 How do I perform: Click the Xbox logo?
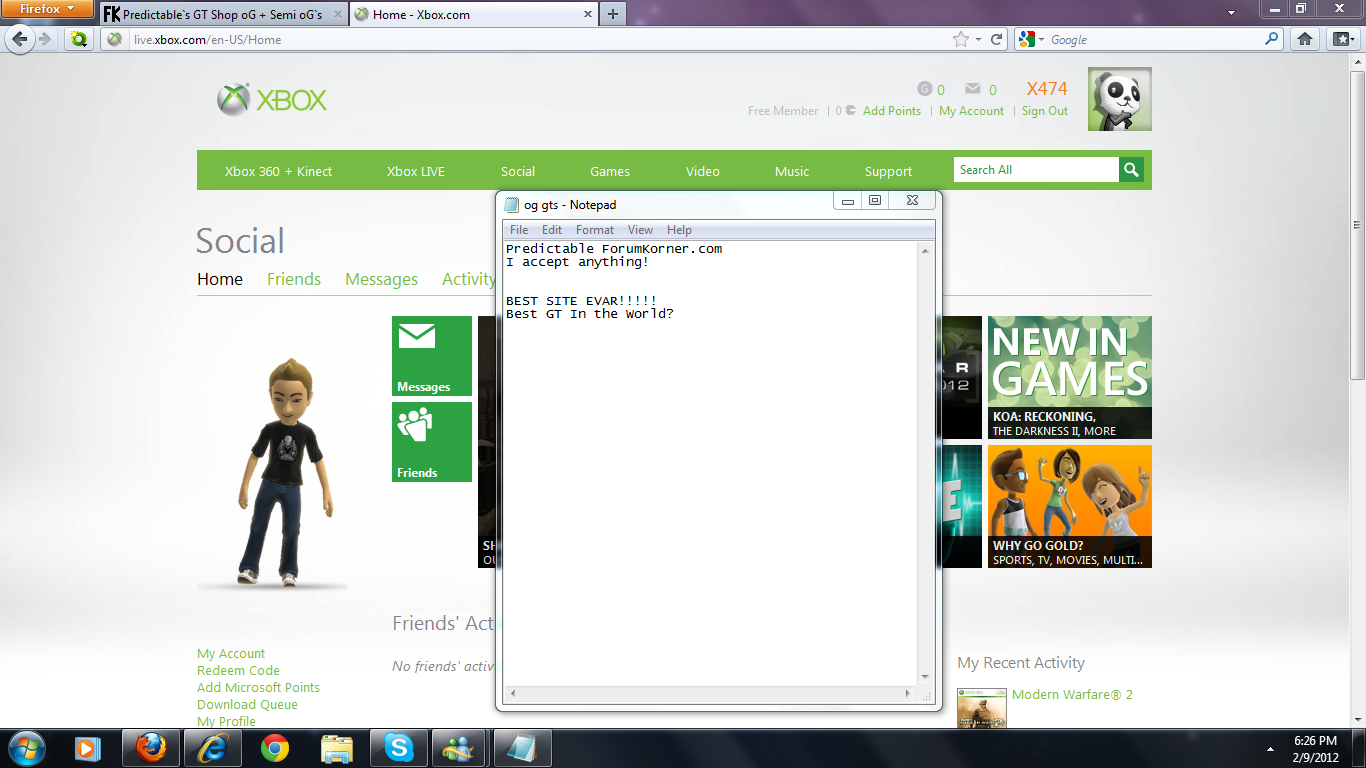(272, 100)
